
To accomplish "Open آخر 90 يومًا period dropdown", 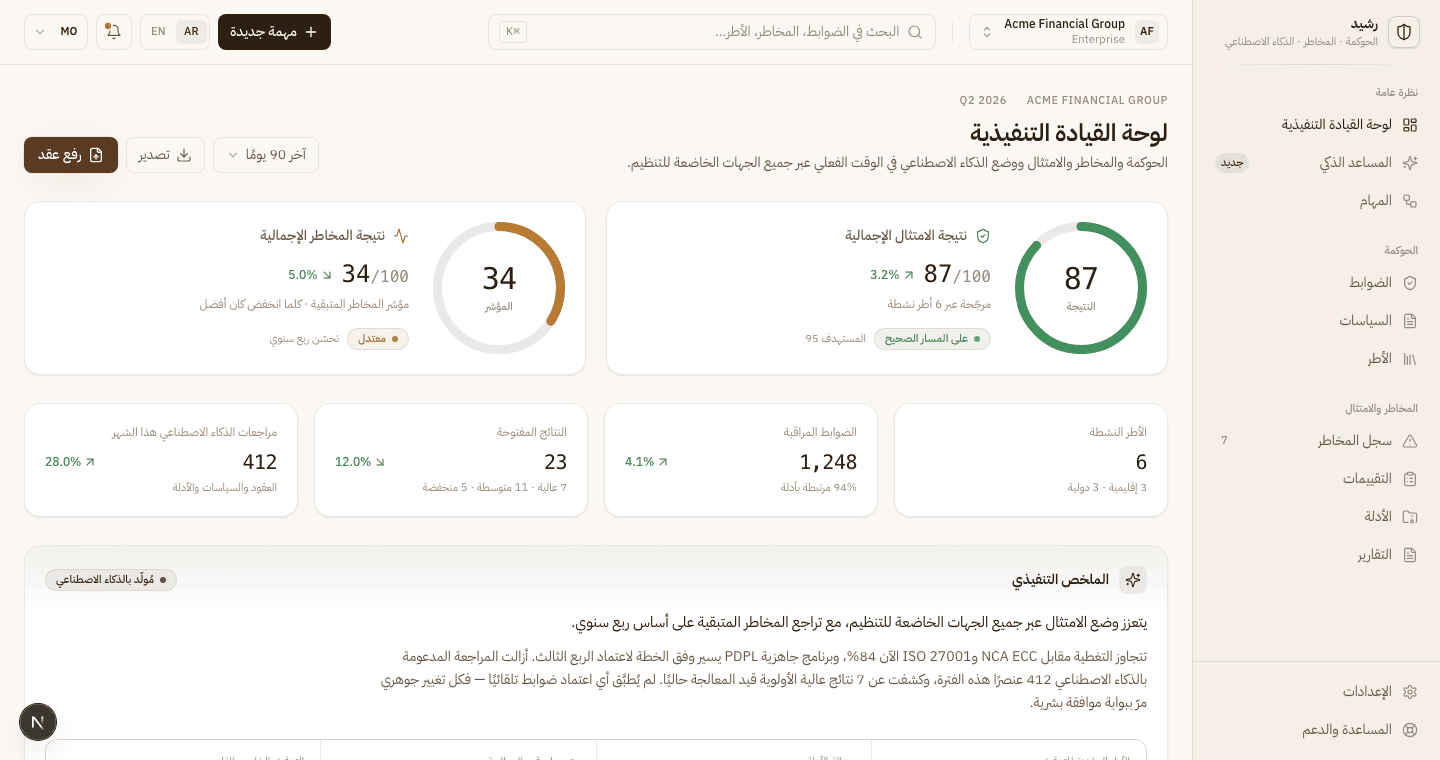I will click(x=266, y=155).
